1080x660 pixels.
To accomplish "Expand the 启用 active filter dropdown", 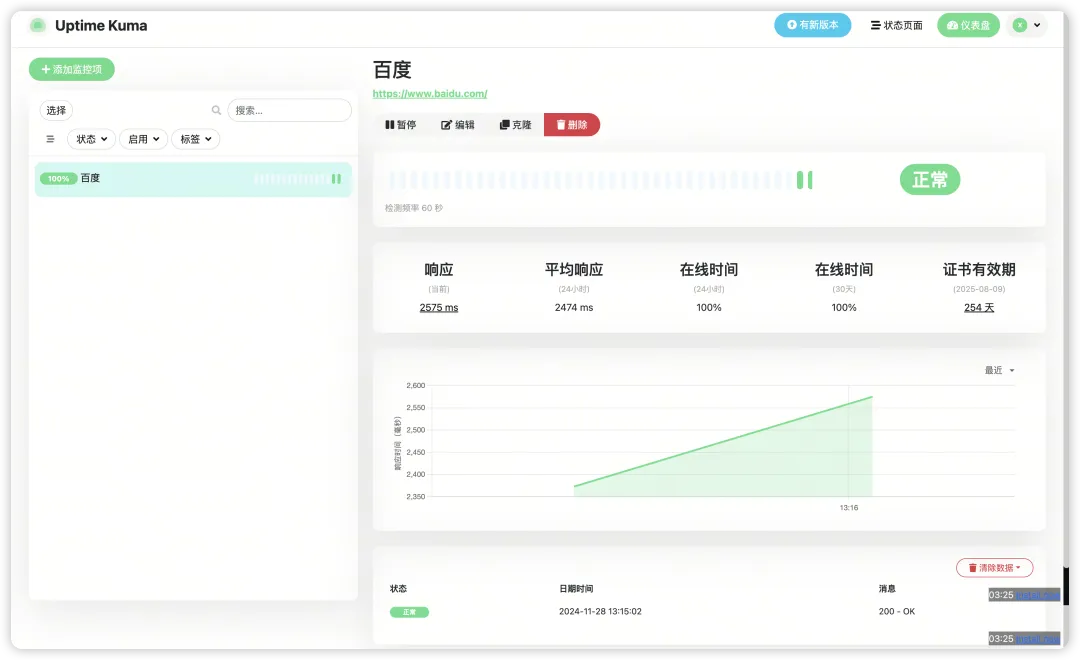I will 143,139.
